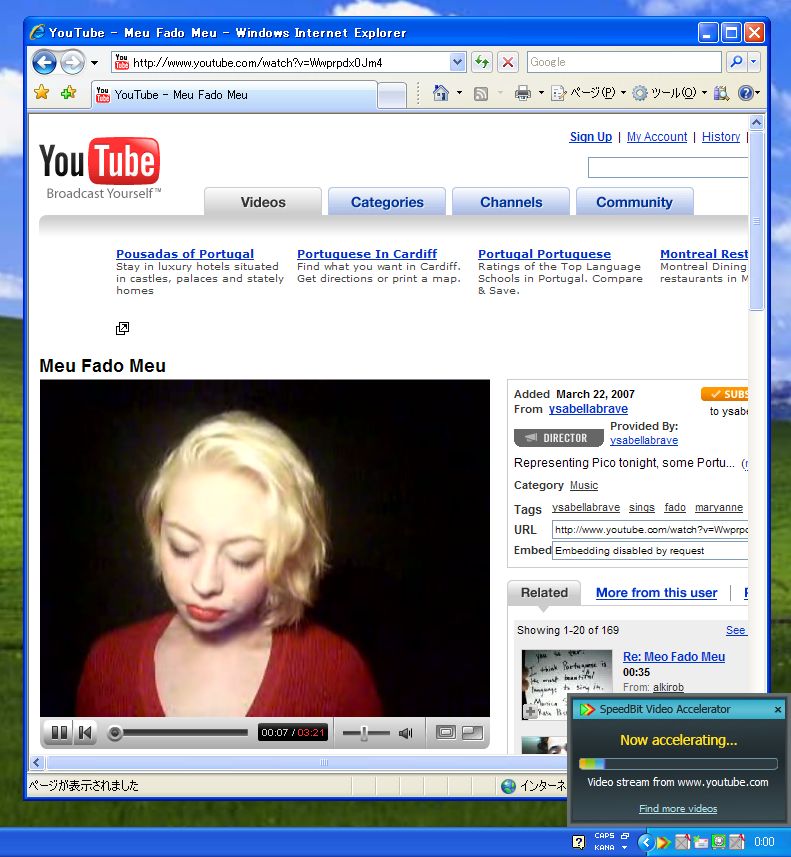This screenshot has height=857, width=791.
Task: Expand the address bar URL history dropdown
Action: 458,62
